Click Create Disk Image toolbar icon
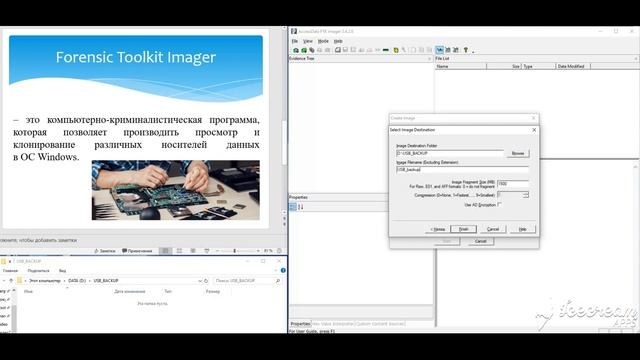This screenshot has width=640, height=360. click(338, 50)
